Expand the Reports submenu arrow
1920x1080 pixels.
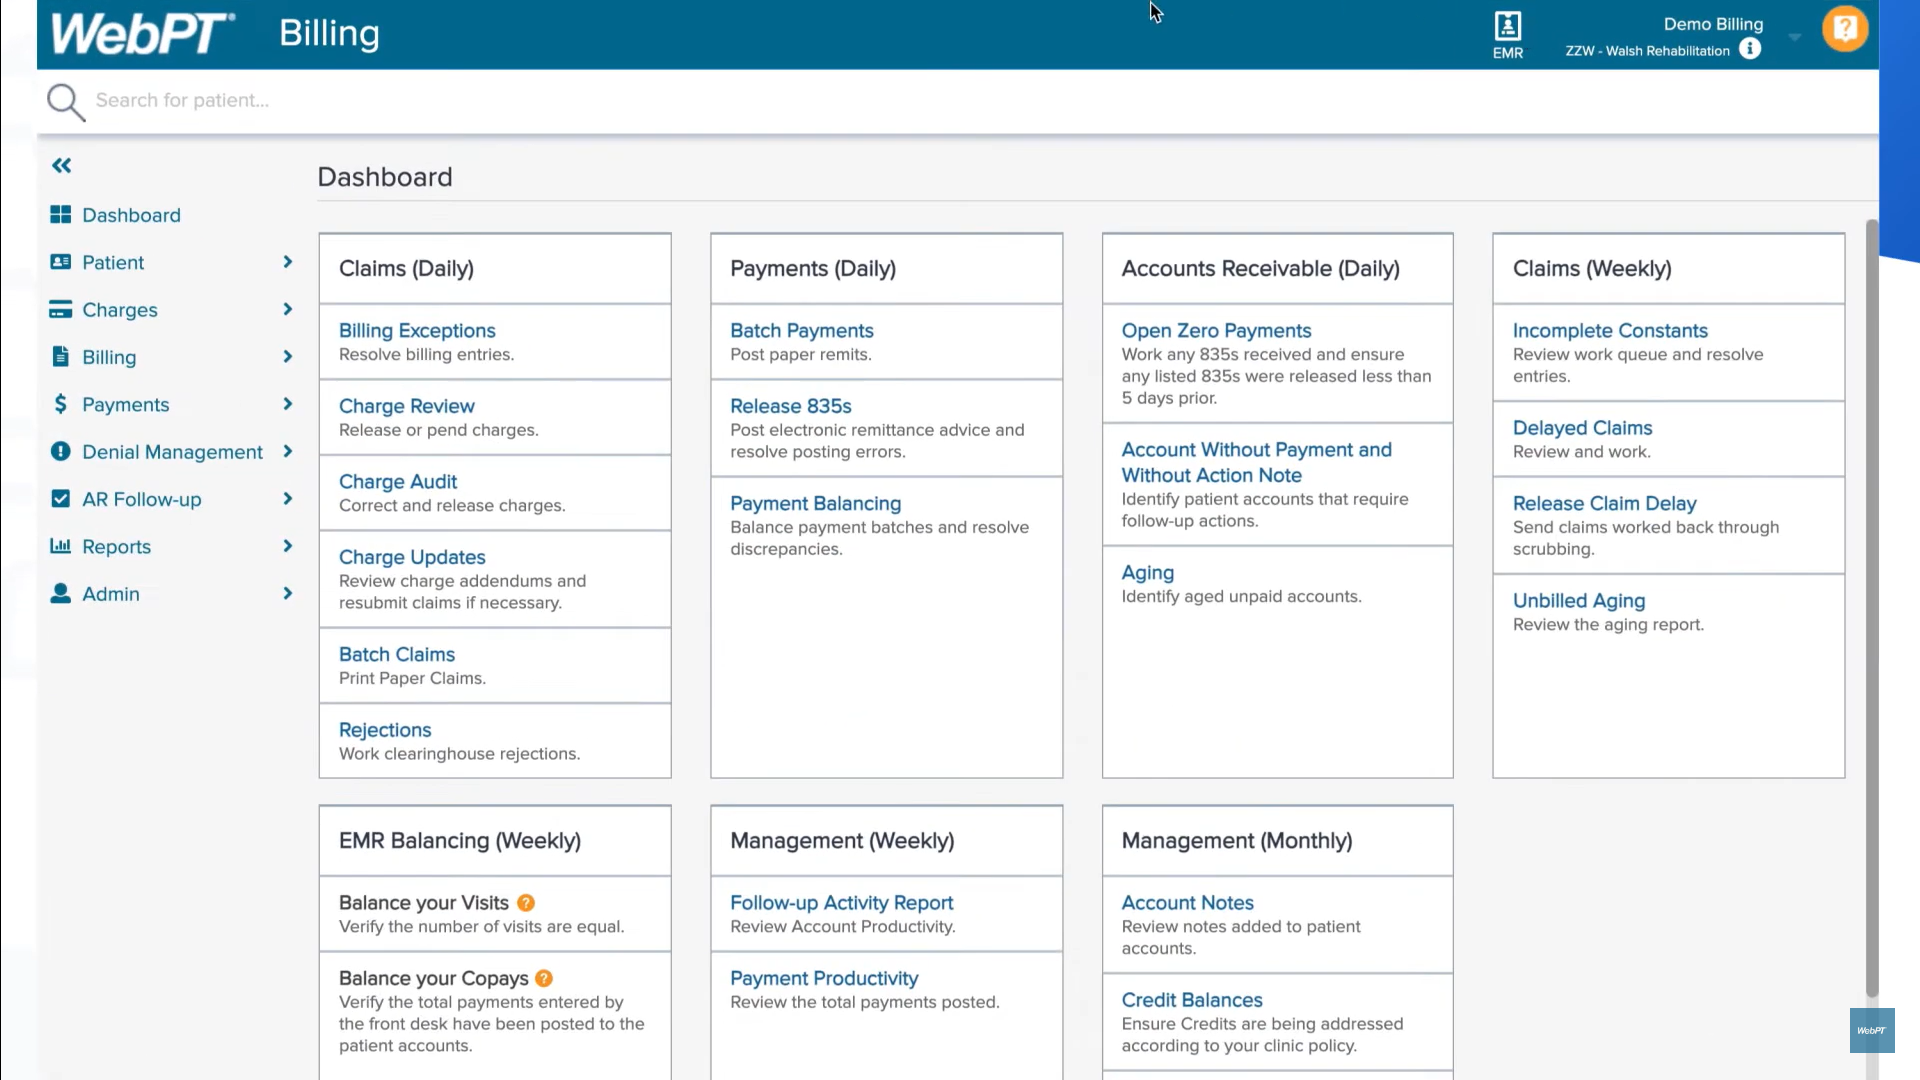pyautogui.click(x=288, y=546)
